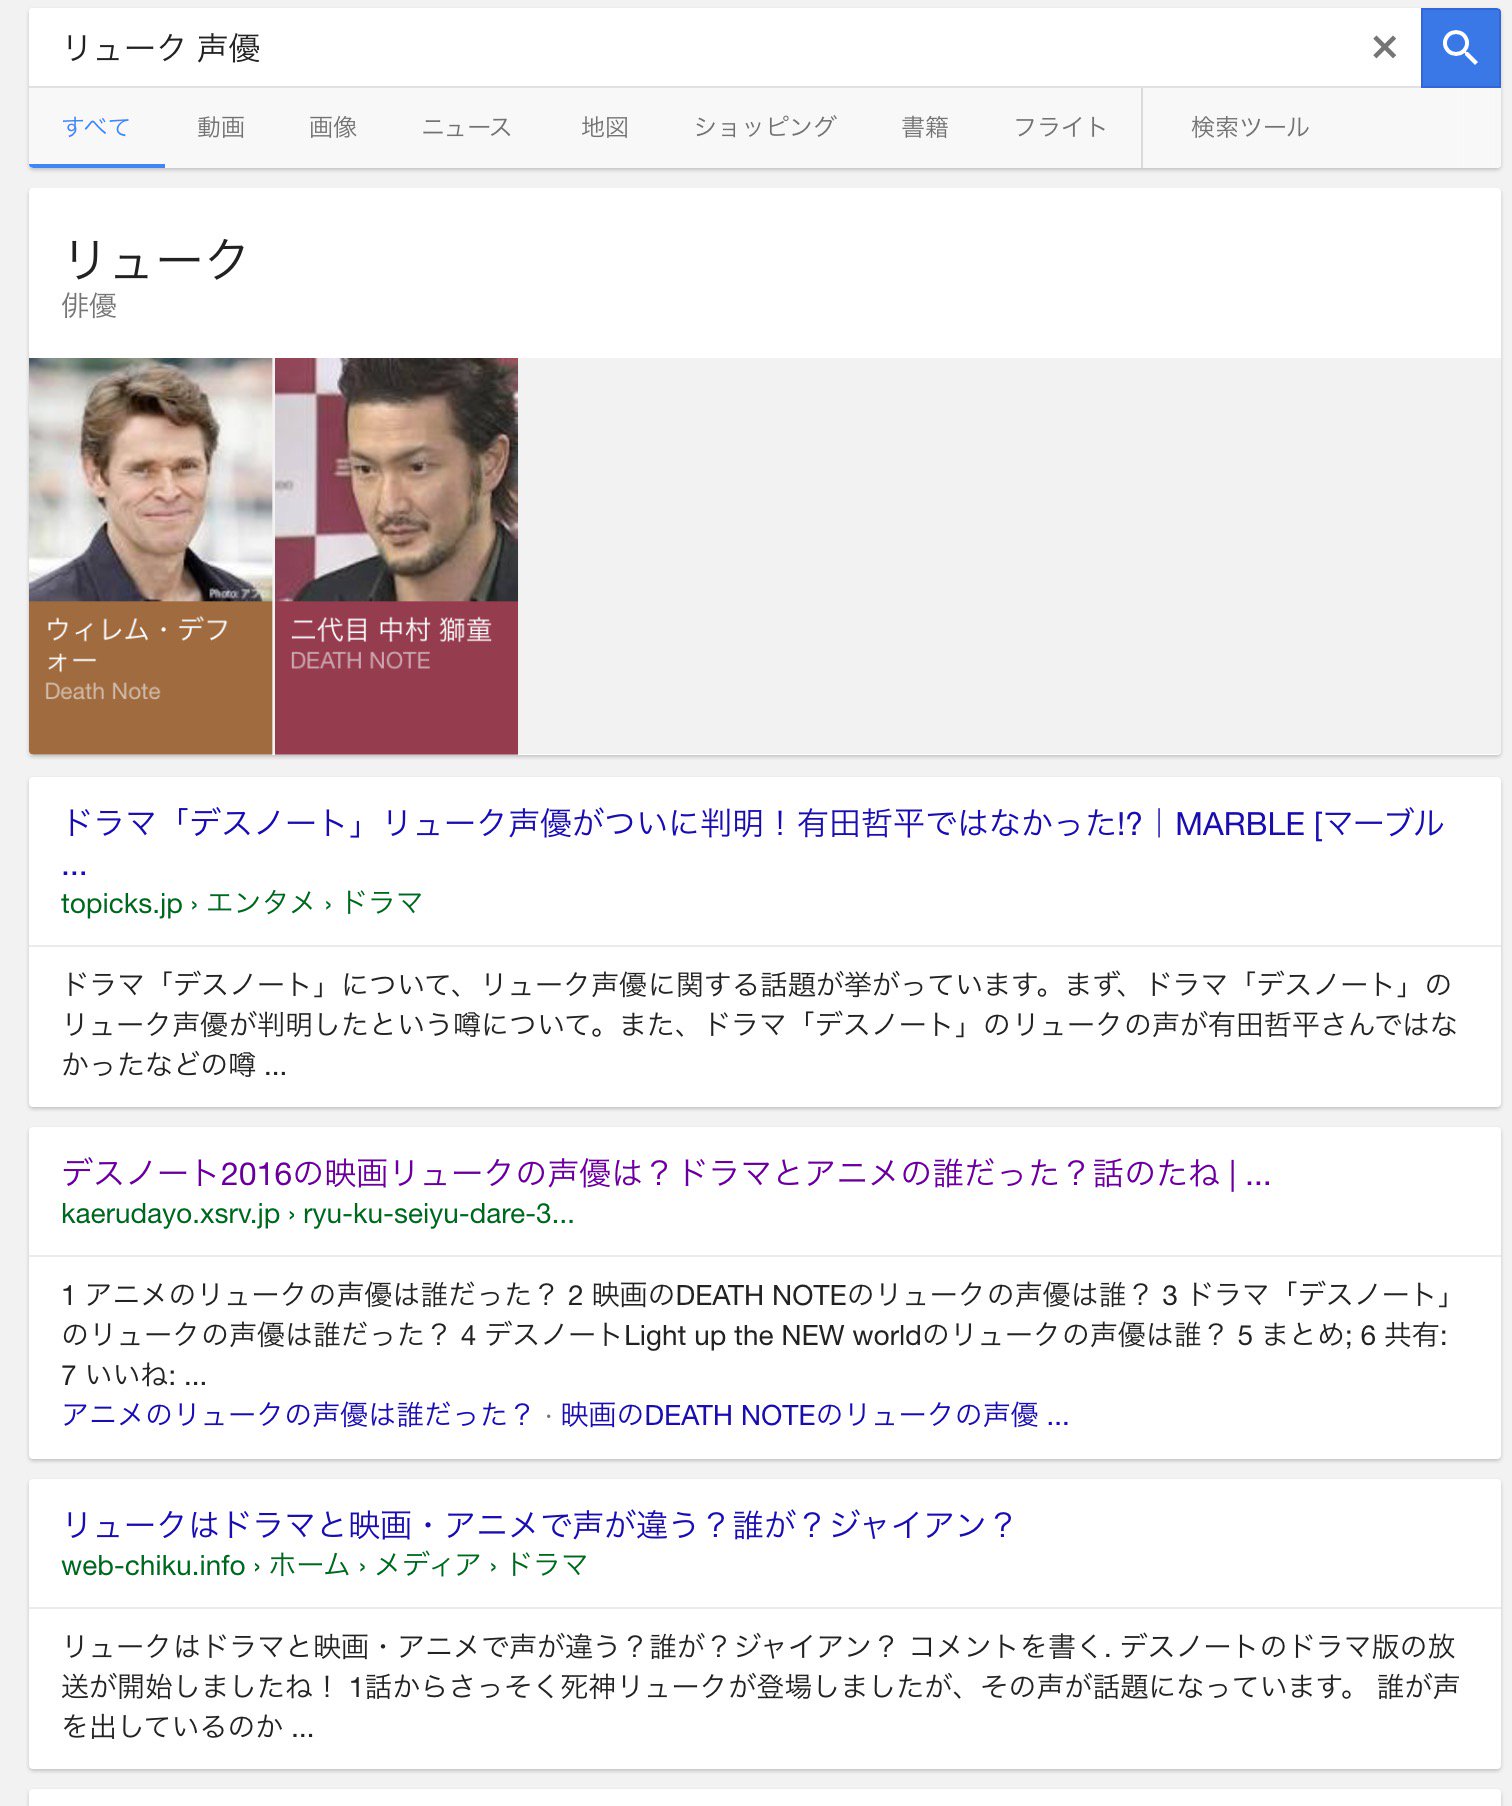Click the topicks.jp result snippet text

759,1025
